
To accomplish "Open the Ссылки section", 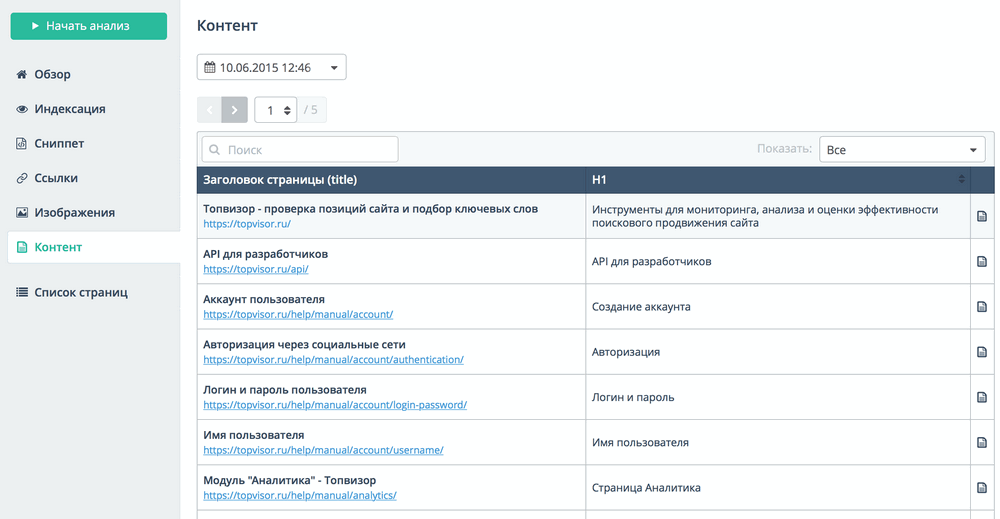I will coord(55,178).
